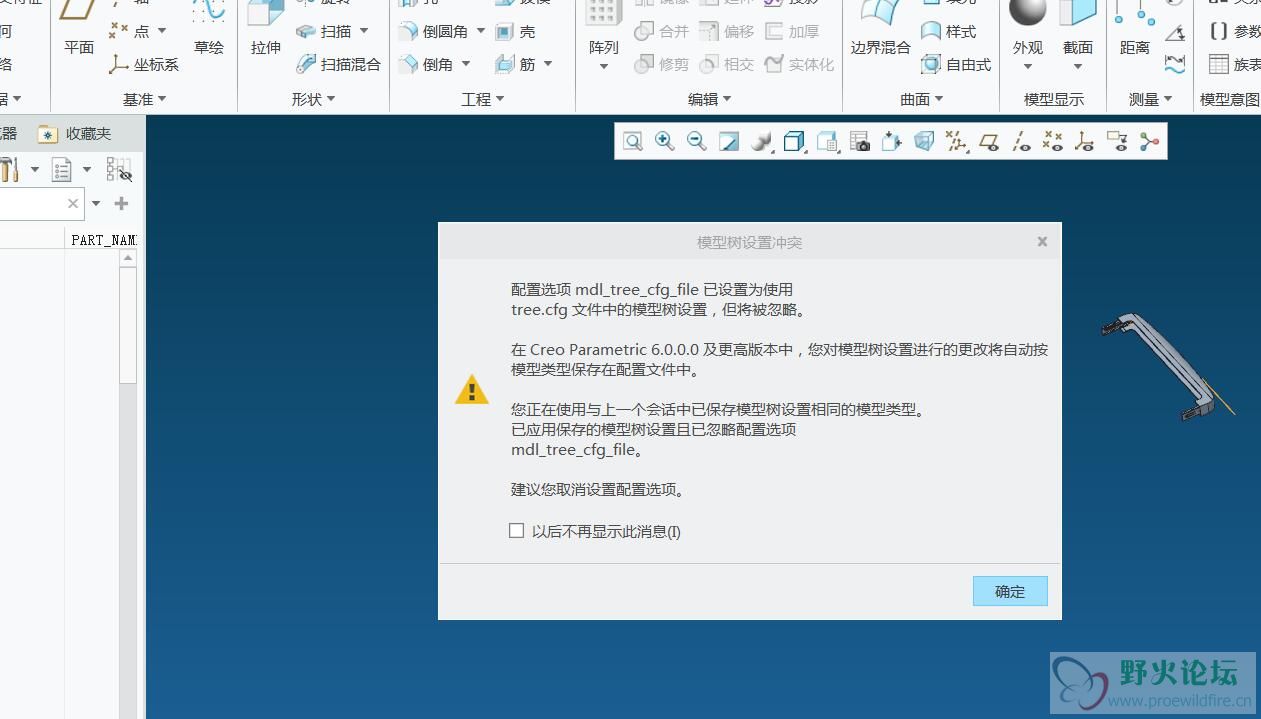Zoom out using the magnifier minus icon
The image size is (1261, 719).
pyautogui.click(x=697, y=142)
